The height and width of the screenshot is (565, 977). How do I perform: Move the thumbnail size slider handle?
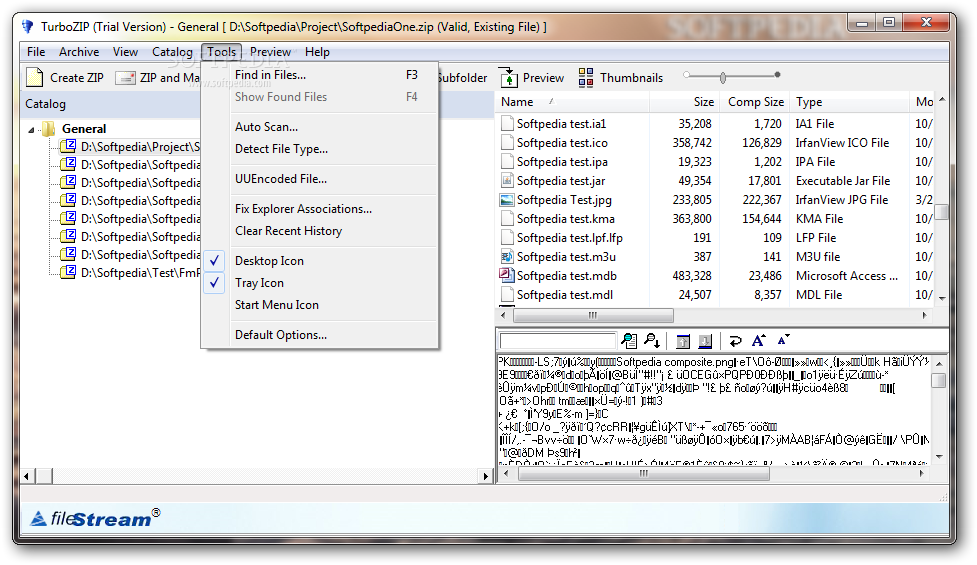coord(723,77)
